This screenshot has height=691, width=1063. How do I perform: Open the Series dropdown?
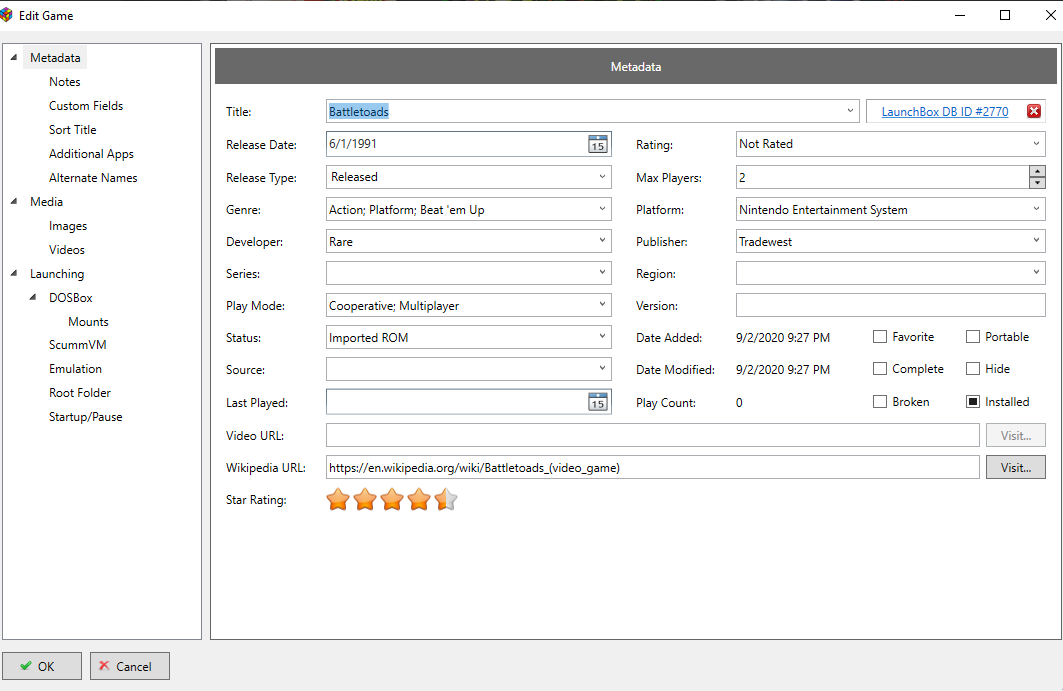click(x=602, y=273)
